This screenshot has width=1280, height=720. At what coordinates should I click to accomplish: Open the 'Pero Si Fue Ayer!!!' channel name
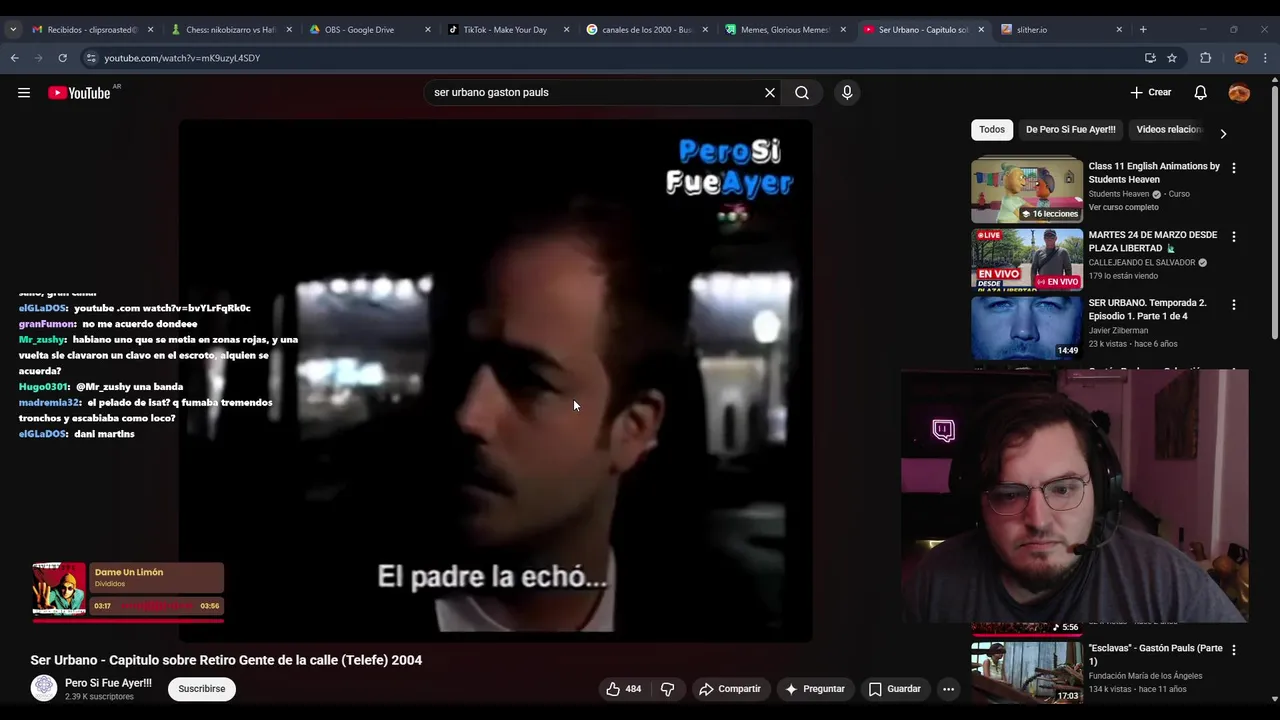coord(108,683)
